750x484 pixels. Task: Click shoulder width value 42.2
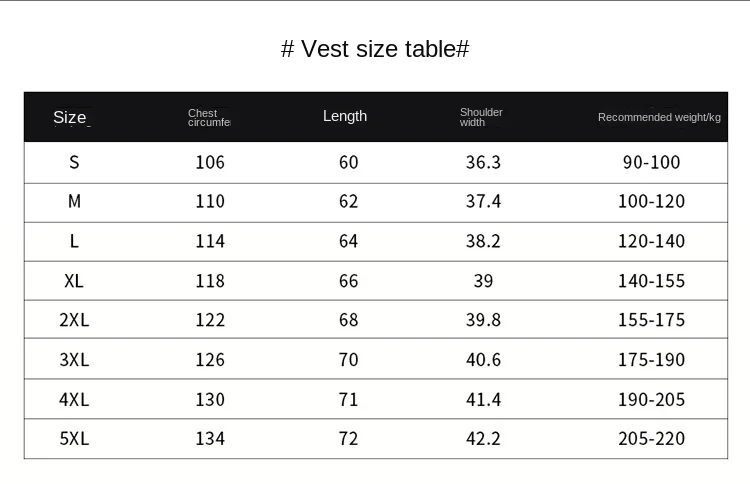483,439
